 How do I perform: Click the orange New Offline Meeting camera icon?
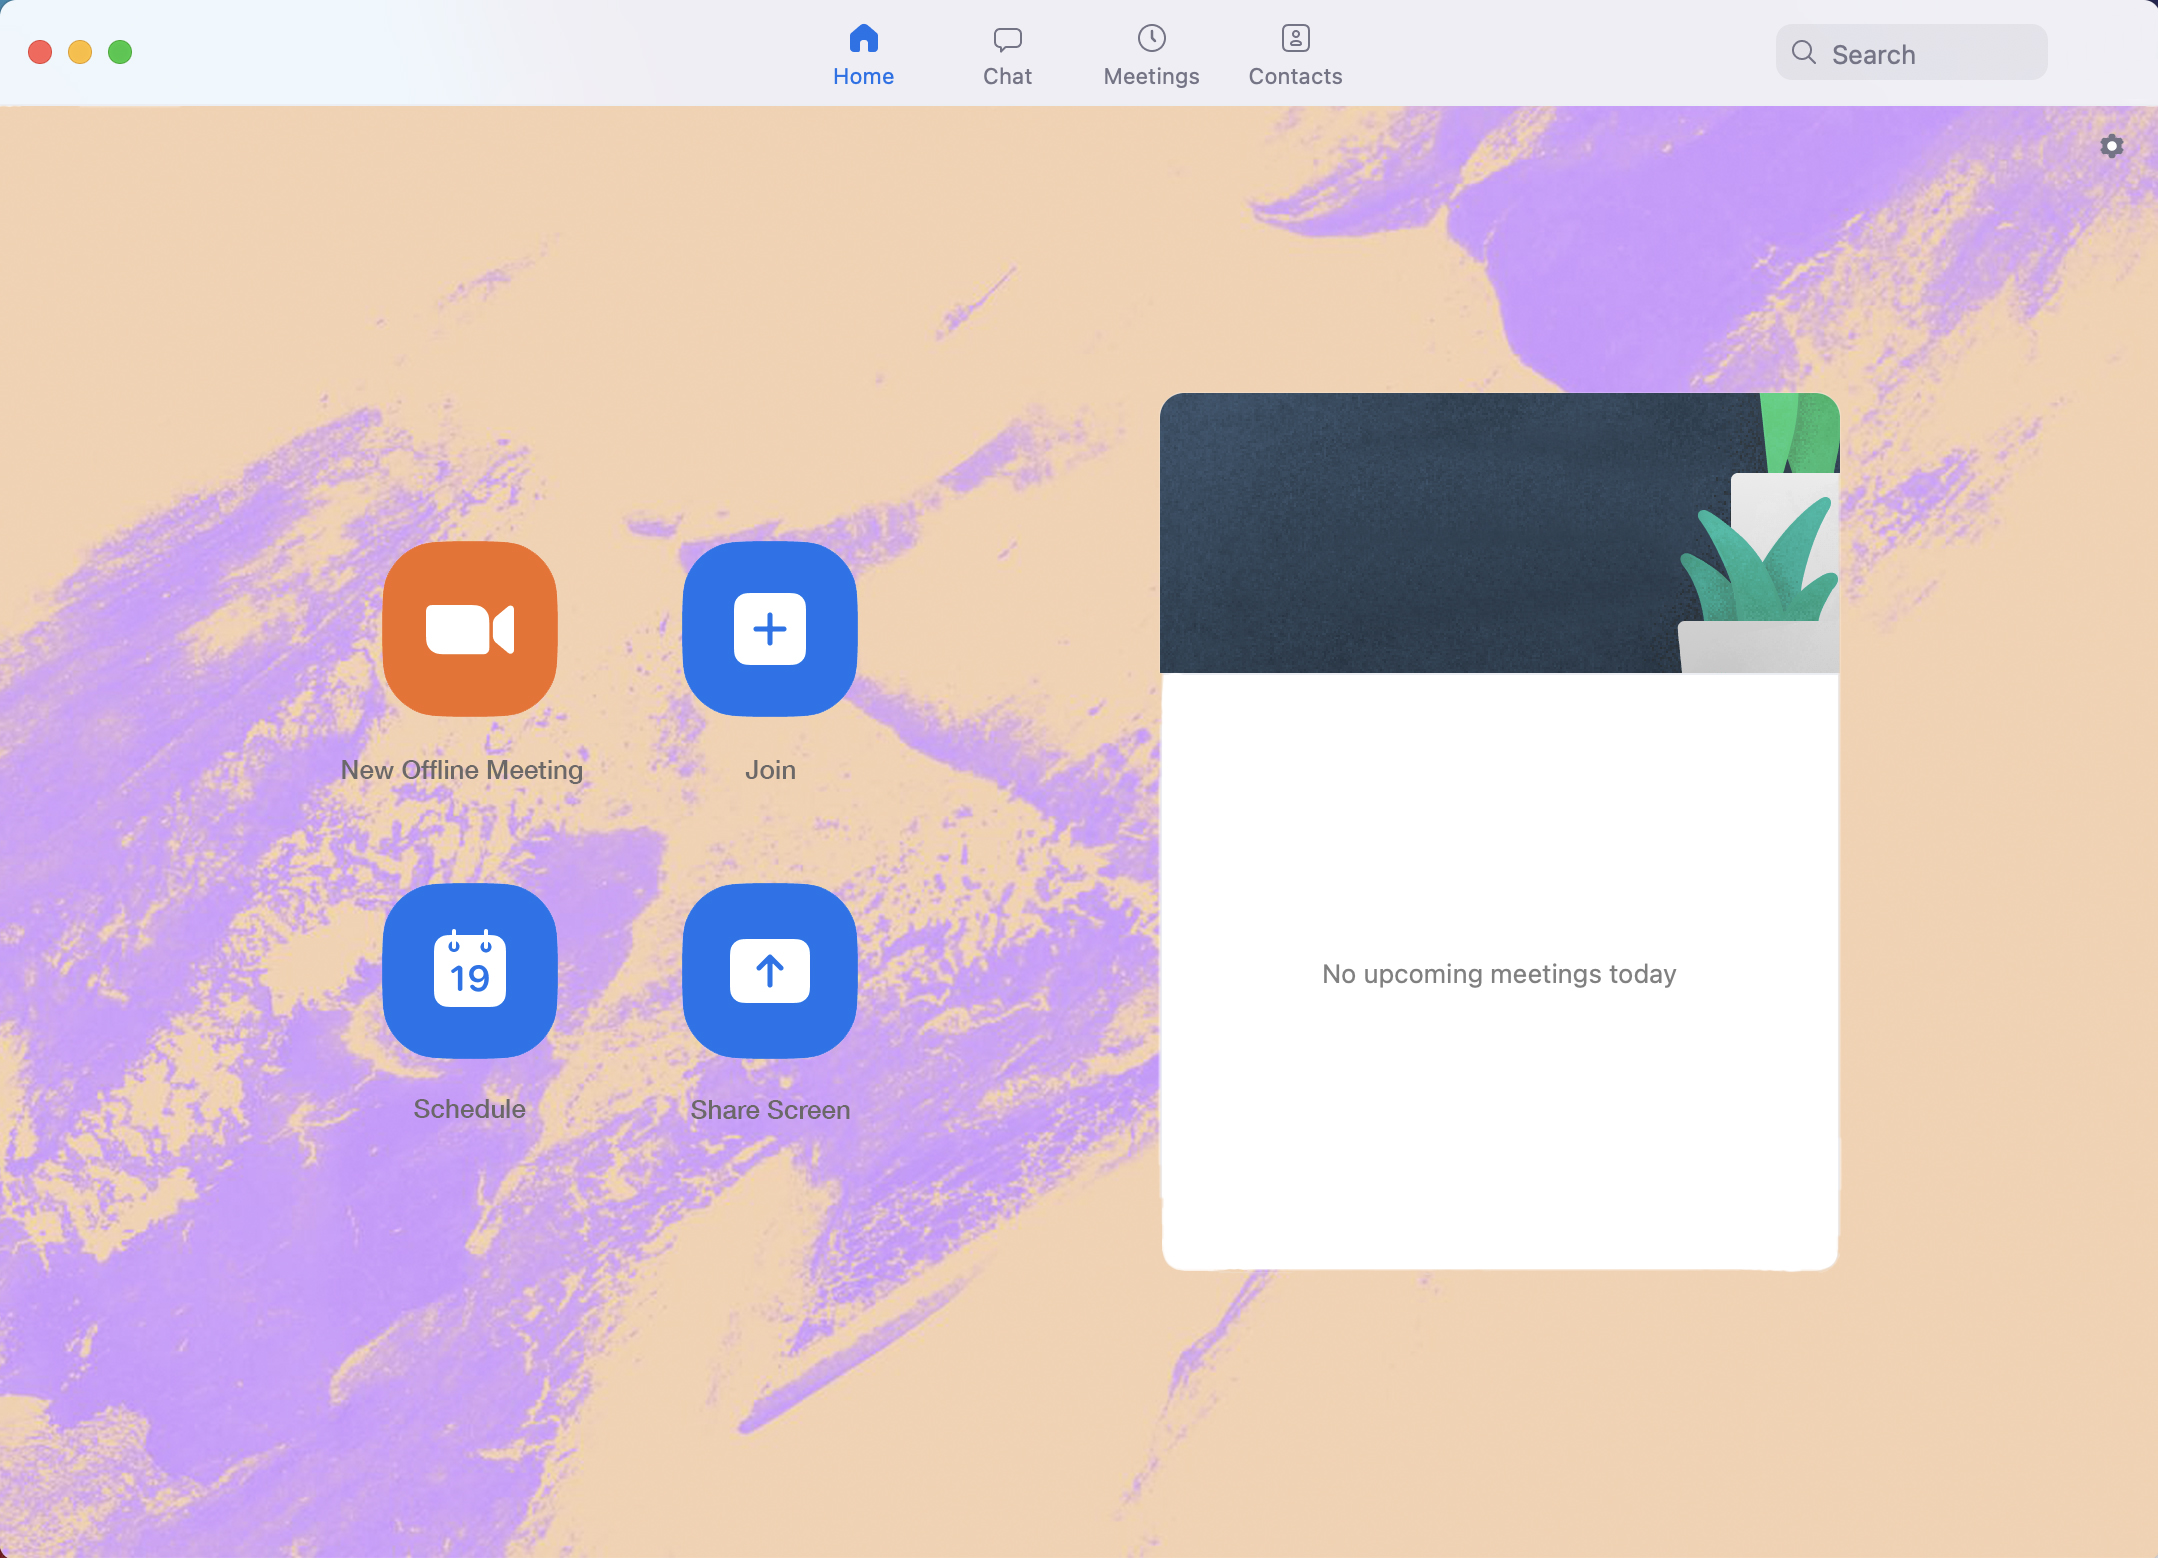[469, 629]
